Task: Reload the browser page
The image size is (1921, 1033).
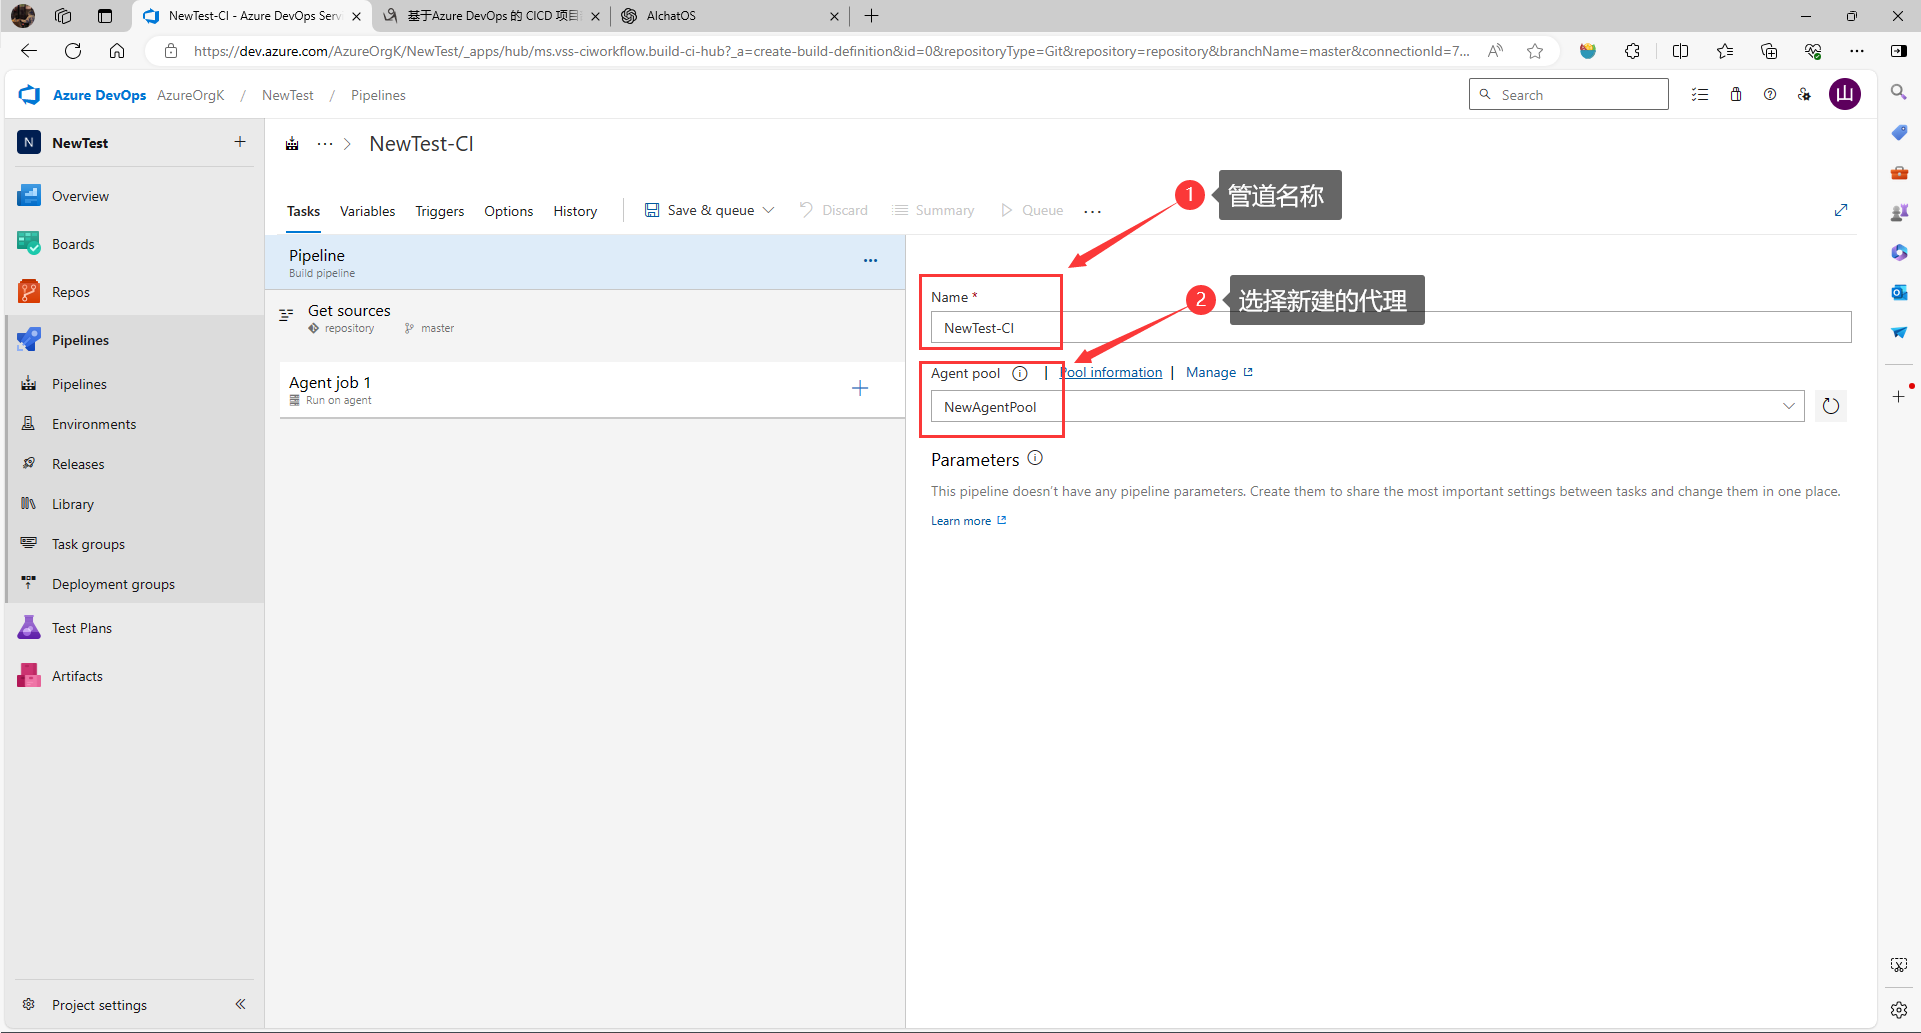Action: 73,51
